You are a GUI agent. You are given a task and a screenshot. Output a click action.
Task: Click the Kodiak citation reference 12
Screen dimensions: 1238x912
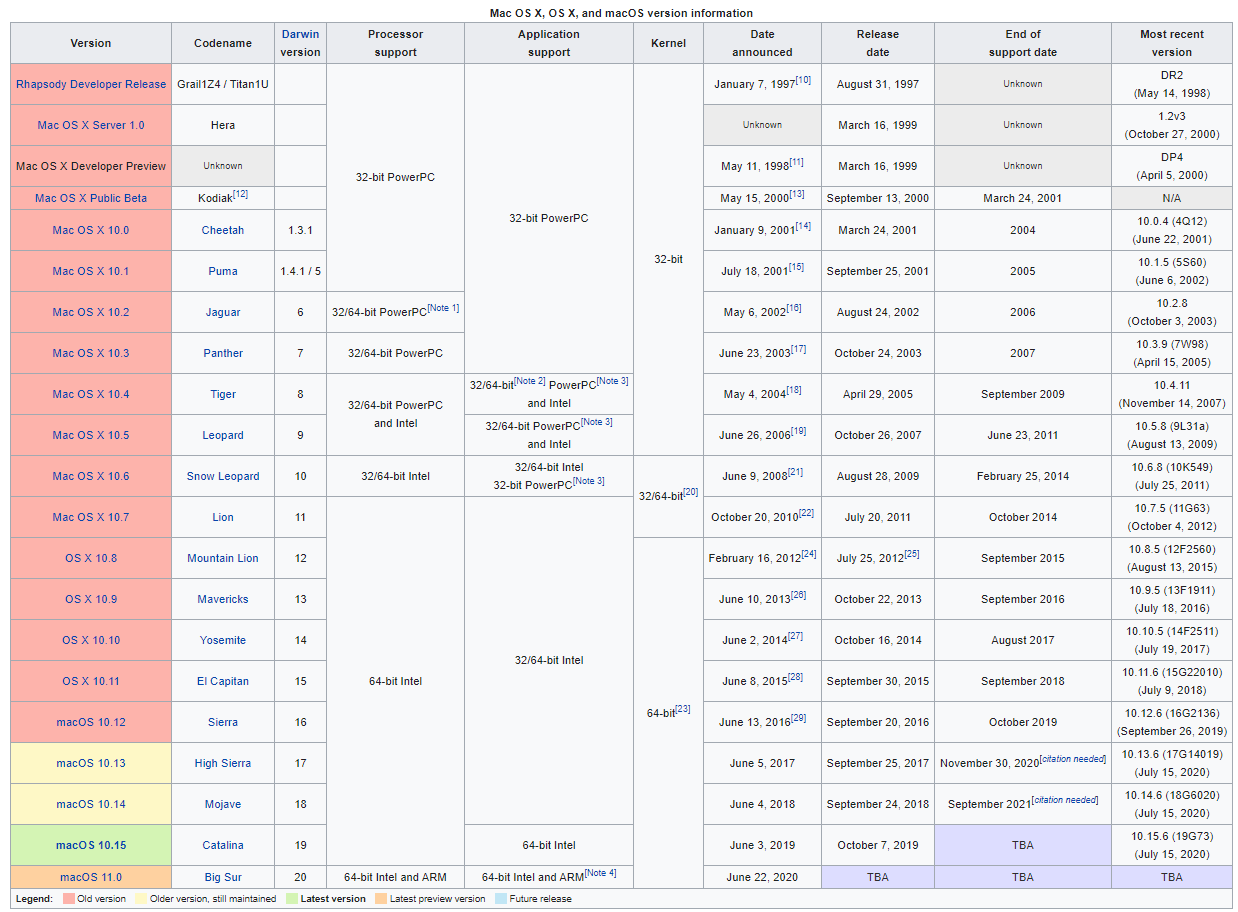pyautogui.click(x=241, y=192)
